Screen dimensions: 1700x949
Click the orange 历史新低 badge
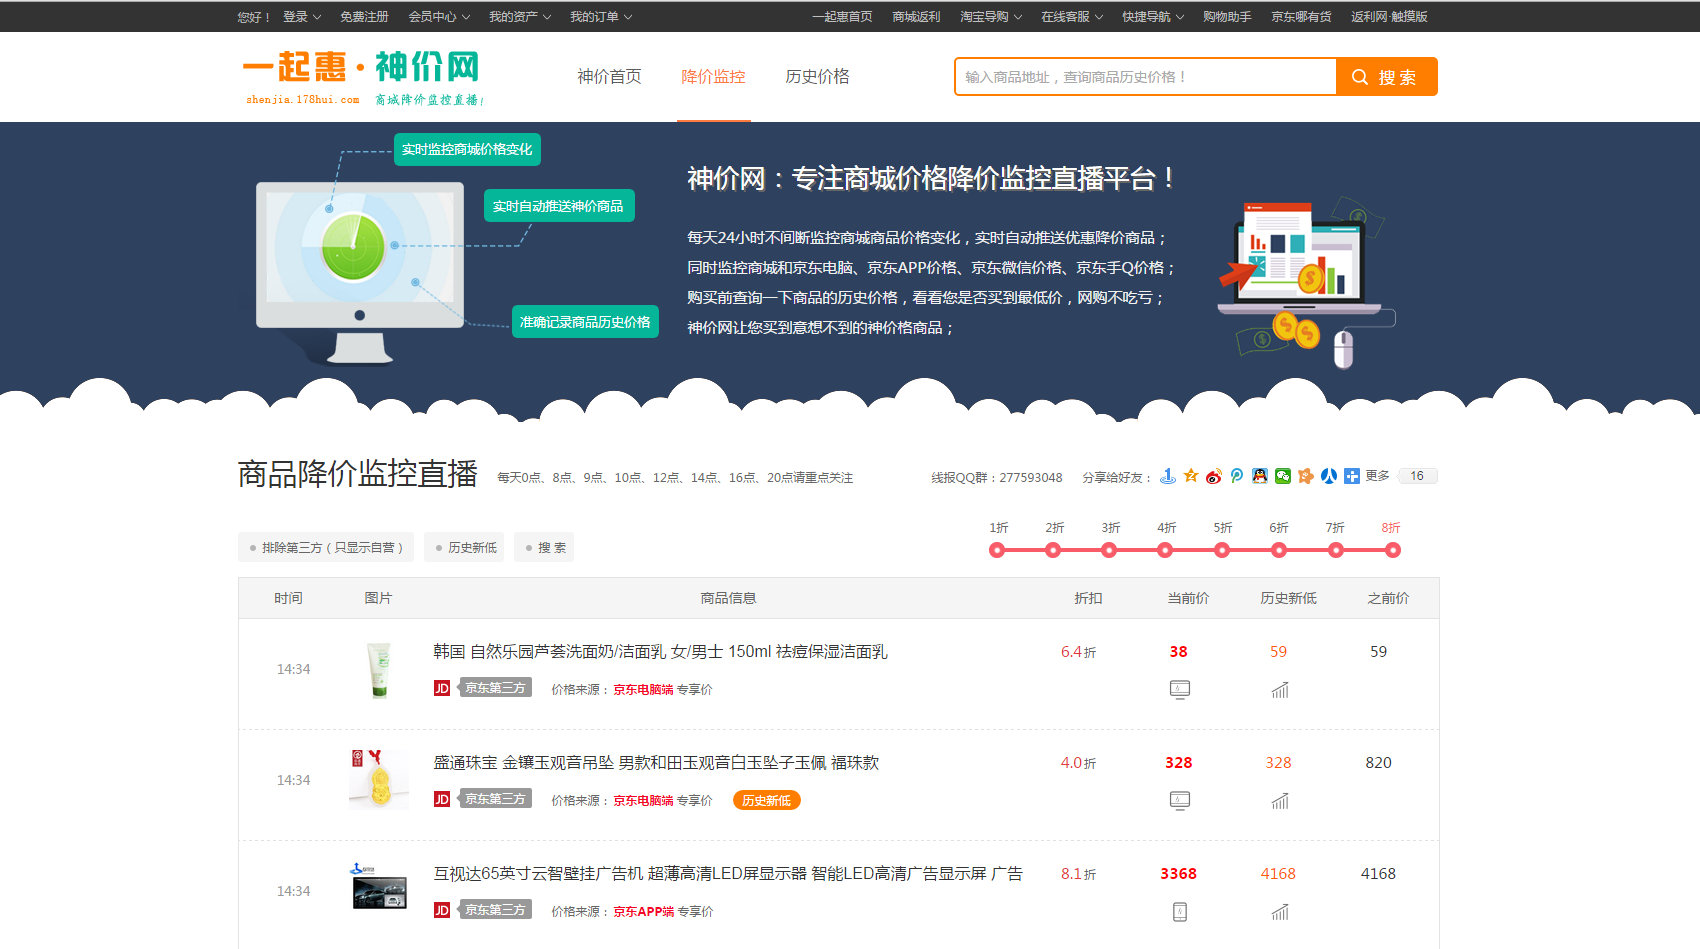(x=767, y=800)
